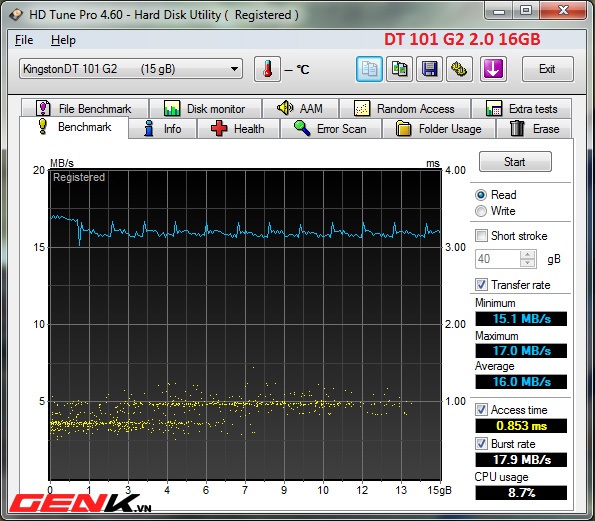595x521 pixels.
Task: Increase short stroke value with up arrow
Action: [x=527, y=255]
